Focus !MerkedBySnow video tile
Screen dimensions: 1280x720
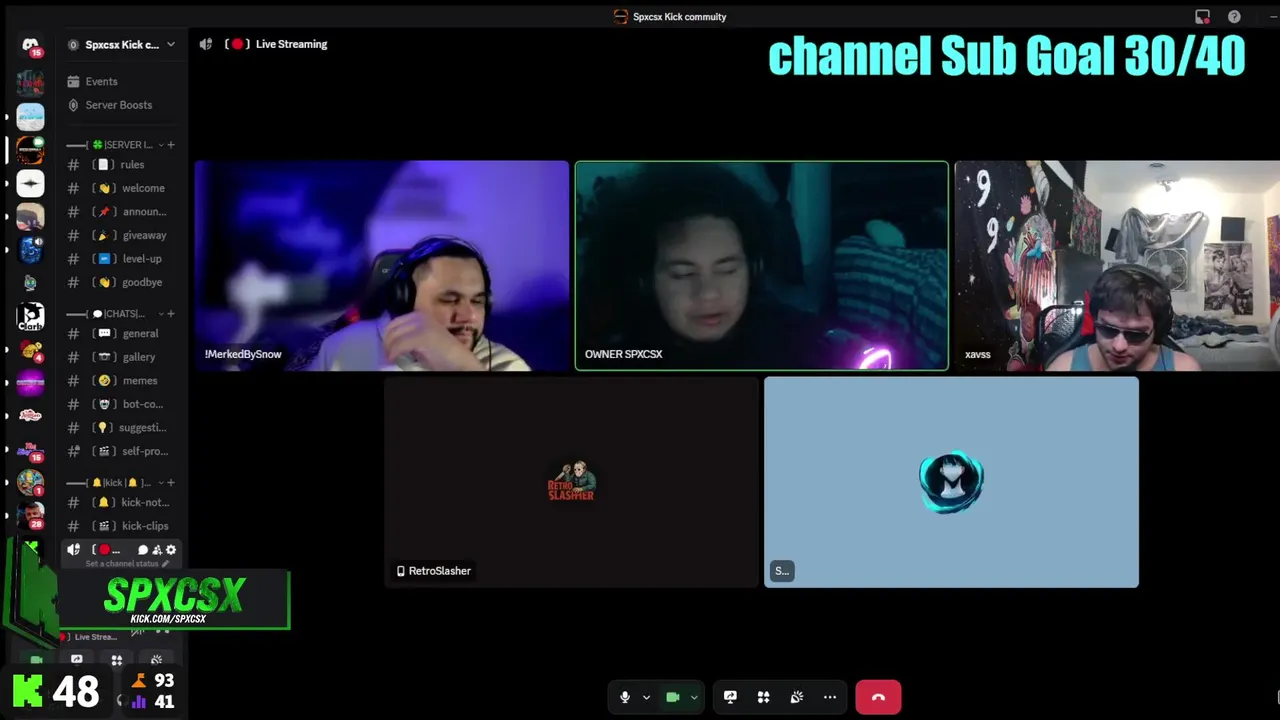click(382, 266)
